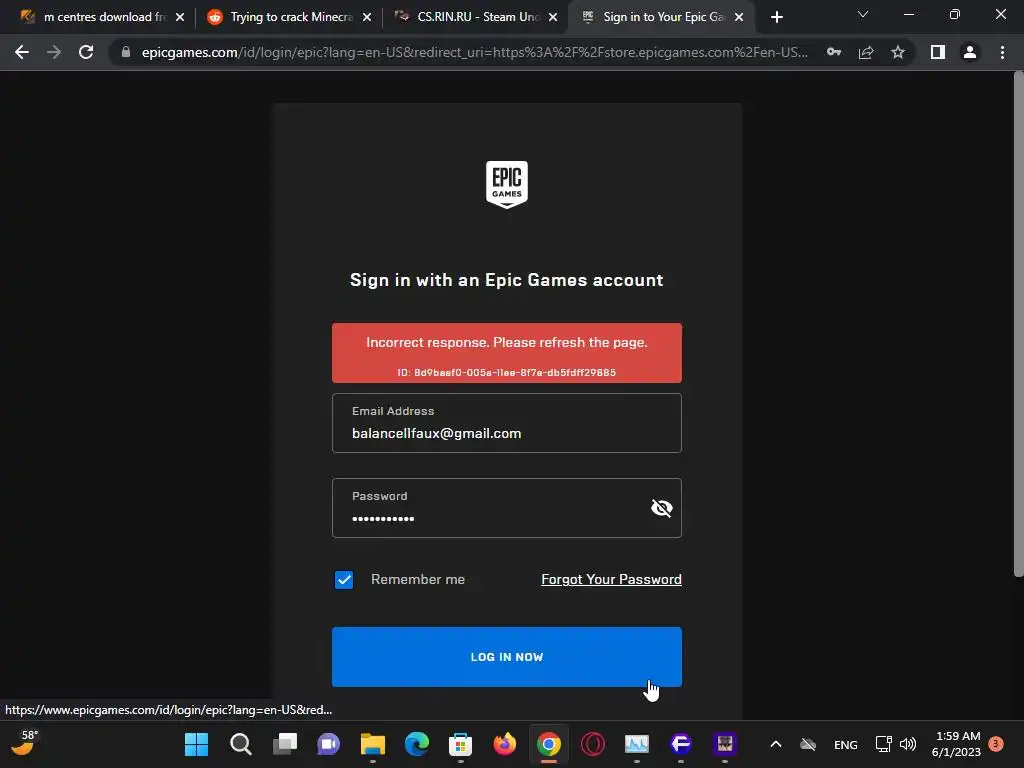Open the Windows Start menu

(197, 744)
